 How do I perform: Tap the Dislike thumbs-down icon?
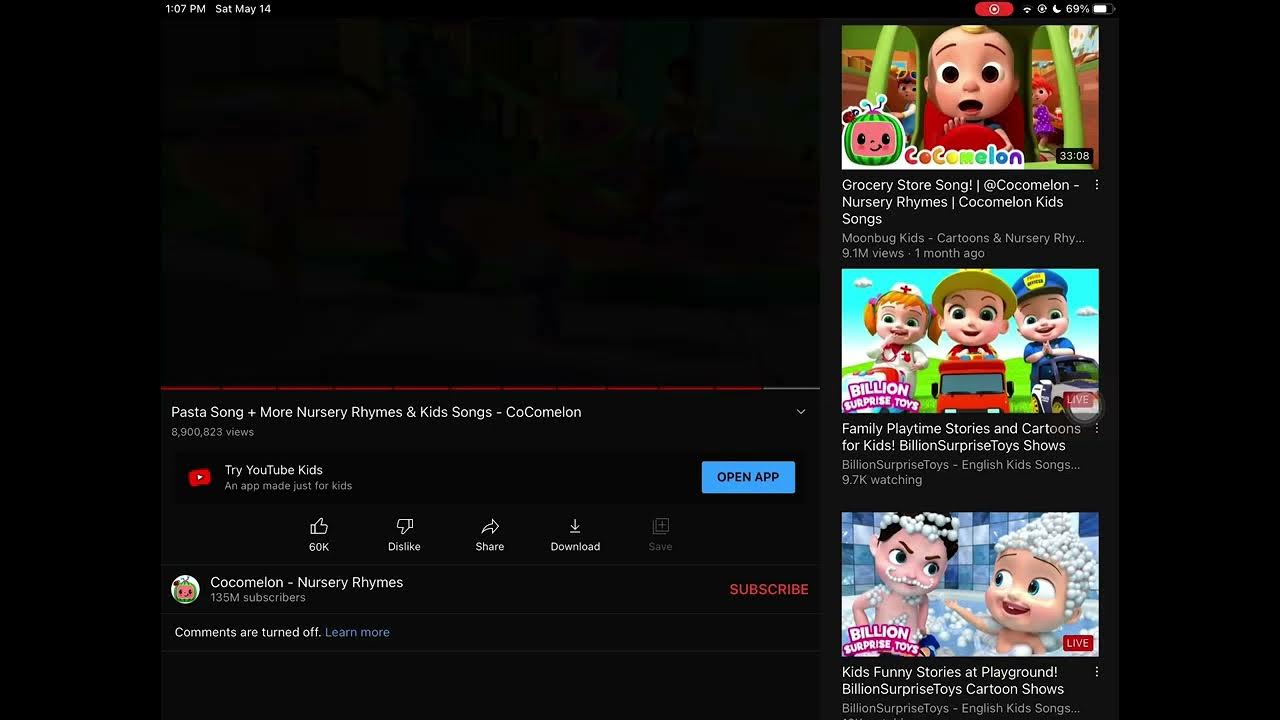(405, 526)
